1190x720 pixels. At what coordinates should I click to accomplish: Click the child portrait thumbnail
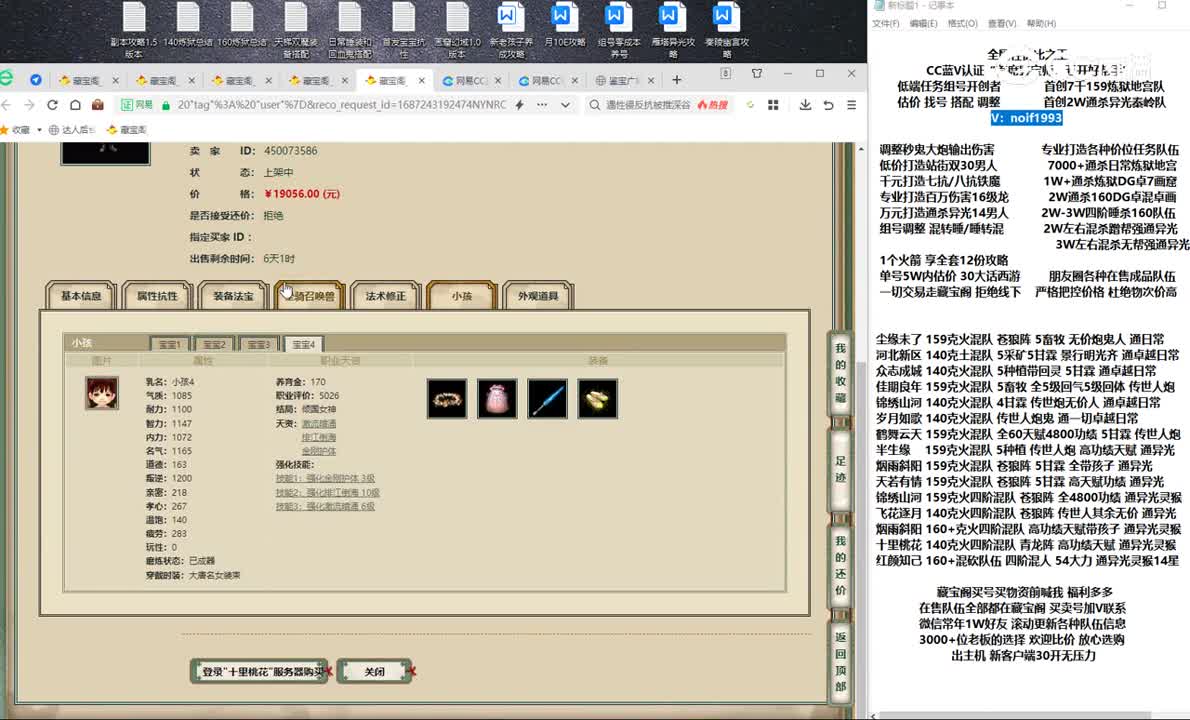[x=101, y=393]
